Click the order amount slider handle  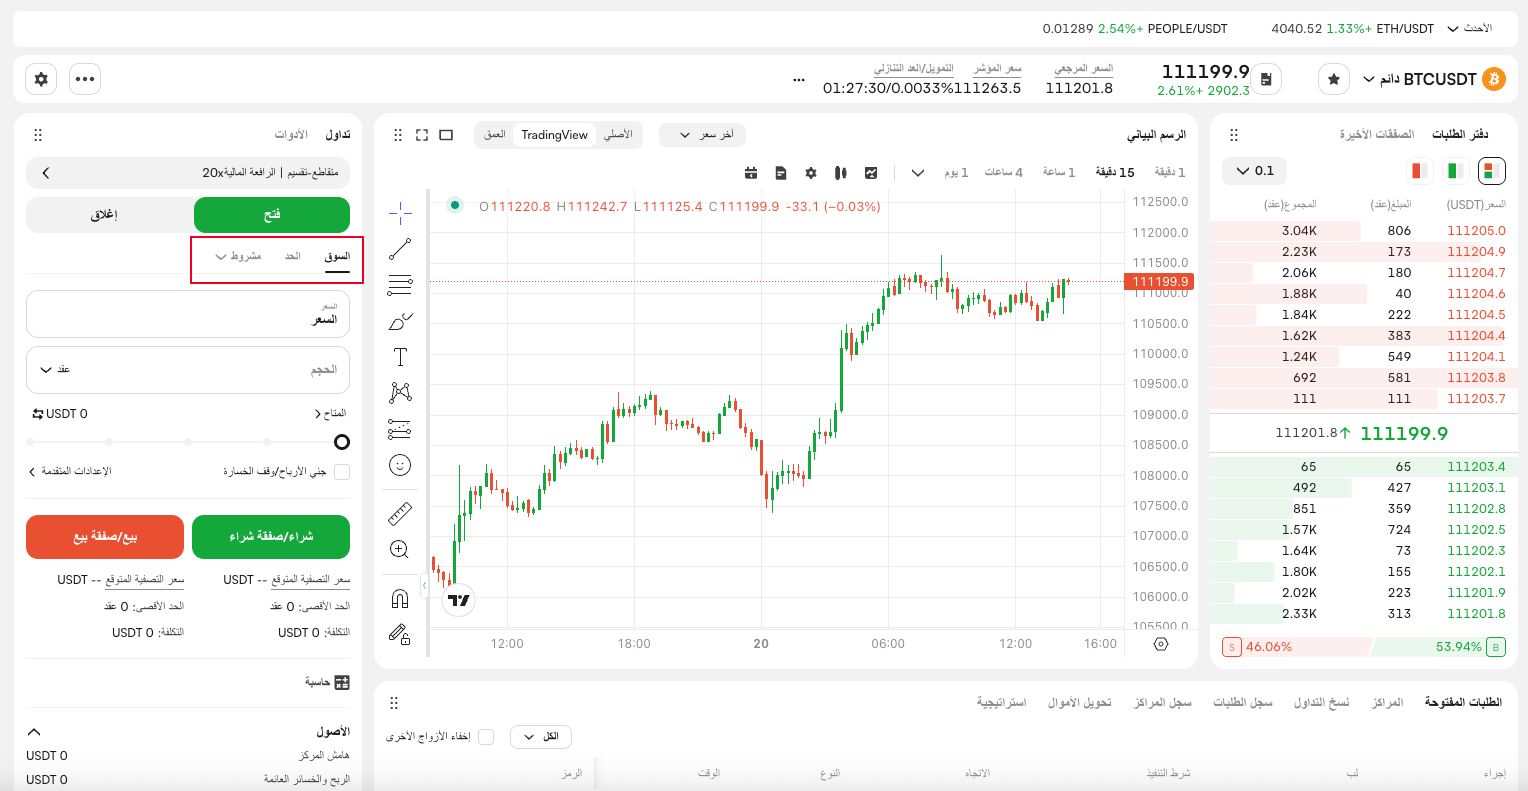pyautogui.click(x=342, y=442)
